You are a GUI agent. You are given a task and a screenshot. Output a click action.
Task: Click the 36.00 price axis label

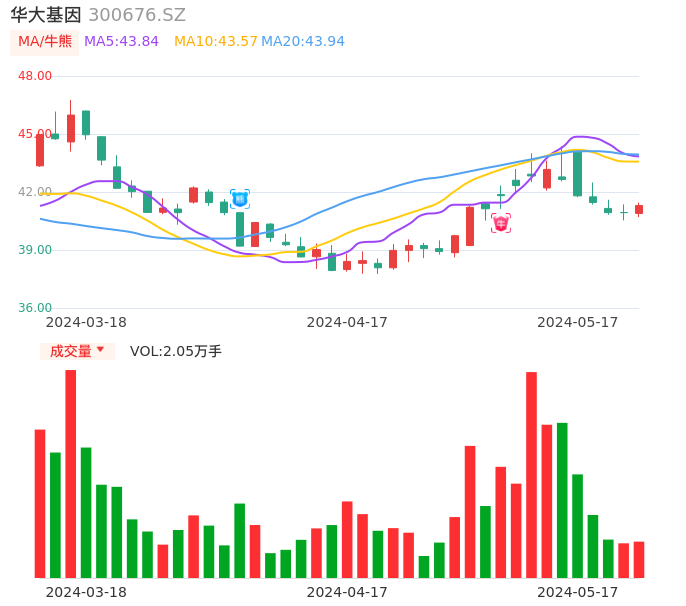pos(35,308)
